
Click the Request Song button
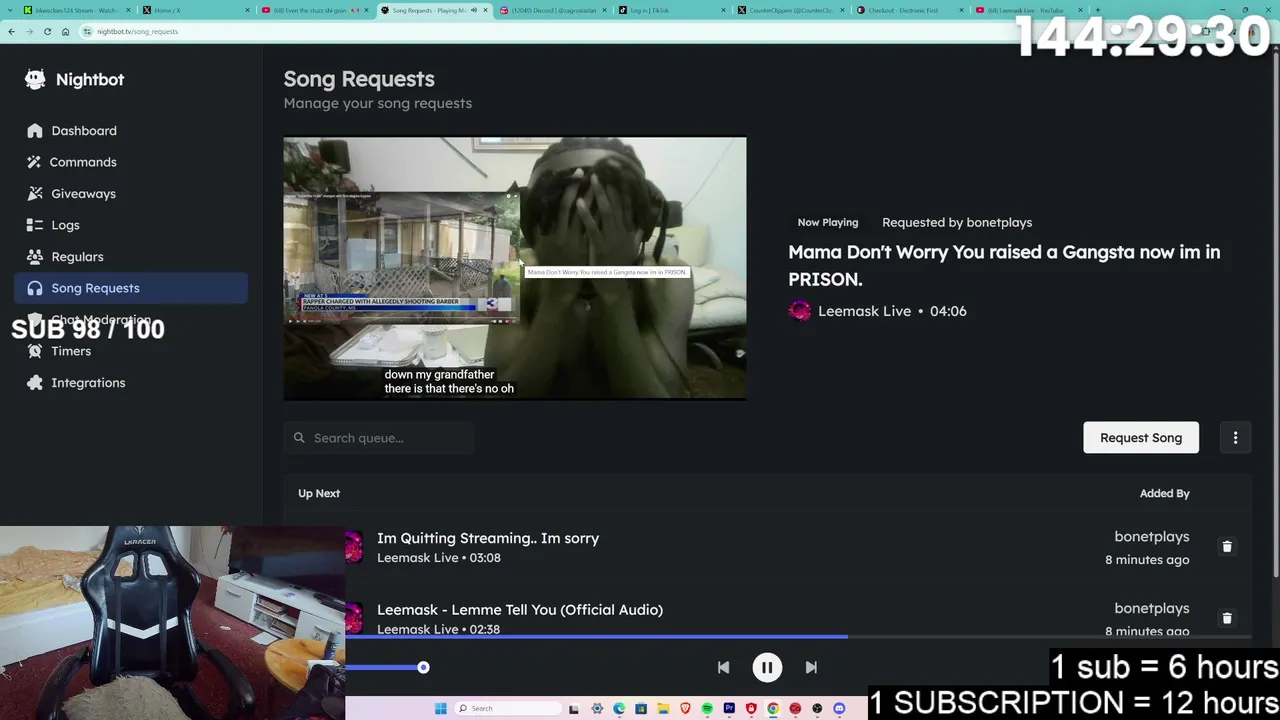(x=1141, y=438)
